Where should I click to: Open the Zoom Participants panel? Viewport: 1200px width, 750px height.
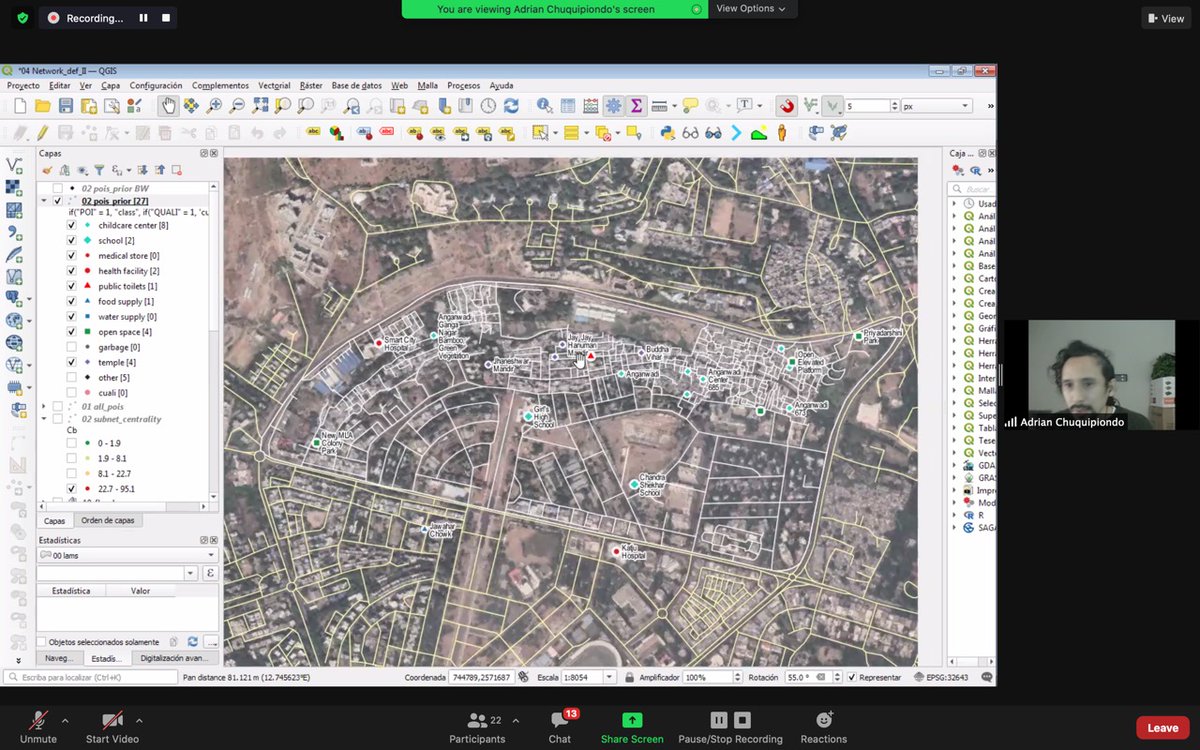click(477, 727)
